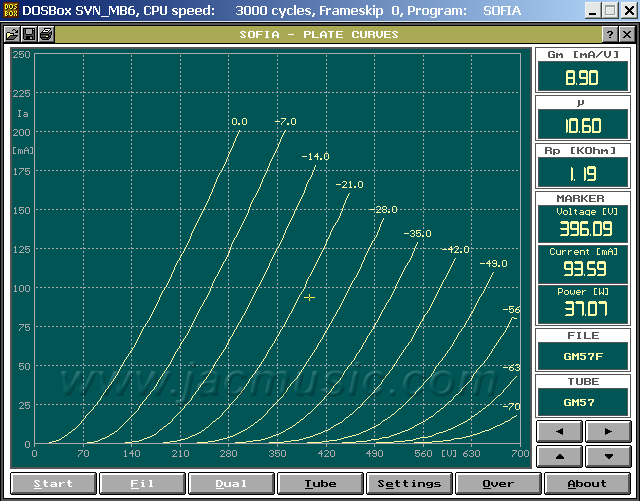Click the -70 curve label
This screenshot has height=501, width=640.
511,407
